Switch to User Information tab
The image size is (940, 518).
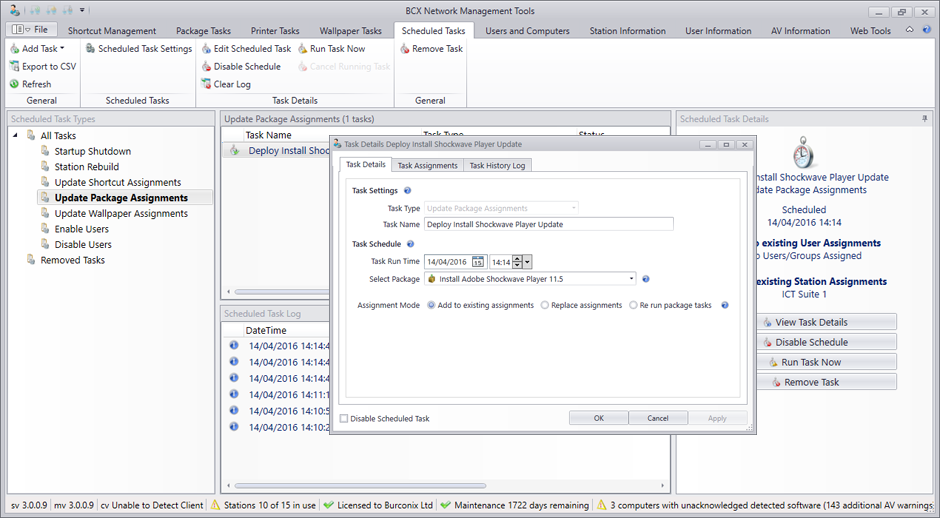point(718,31)
